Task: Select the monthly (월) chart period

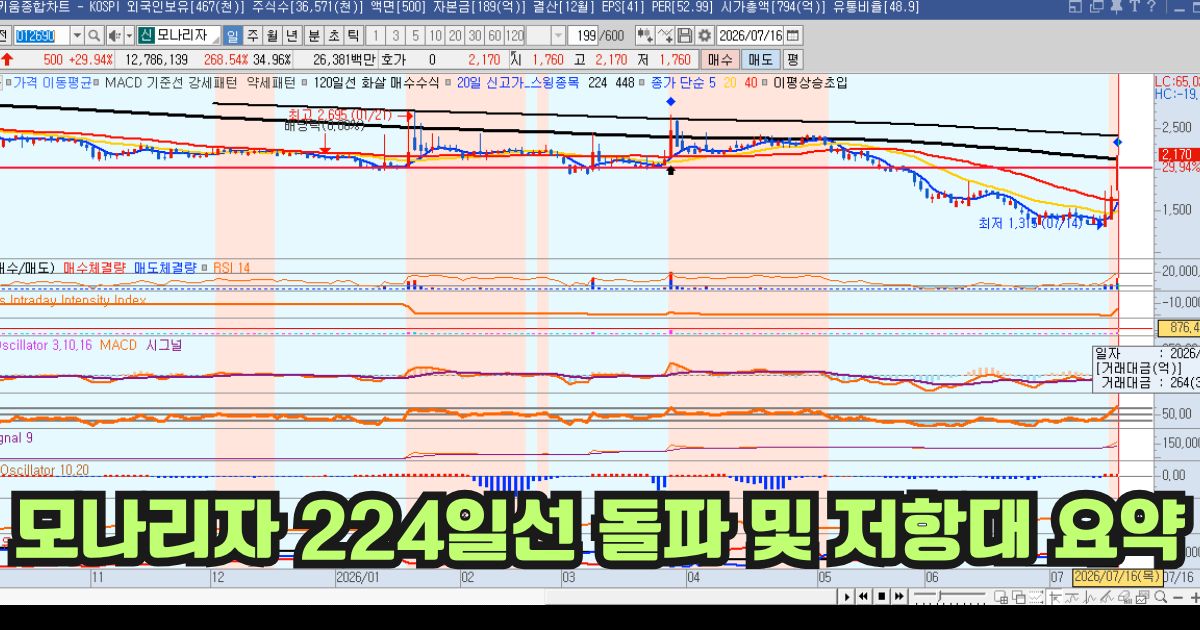Action: pos(272,36)
